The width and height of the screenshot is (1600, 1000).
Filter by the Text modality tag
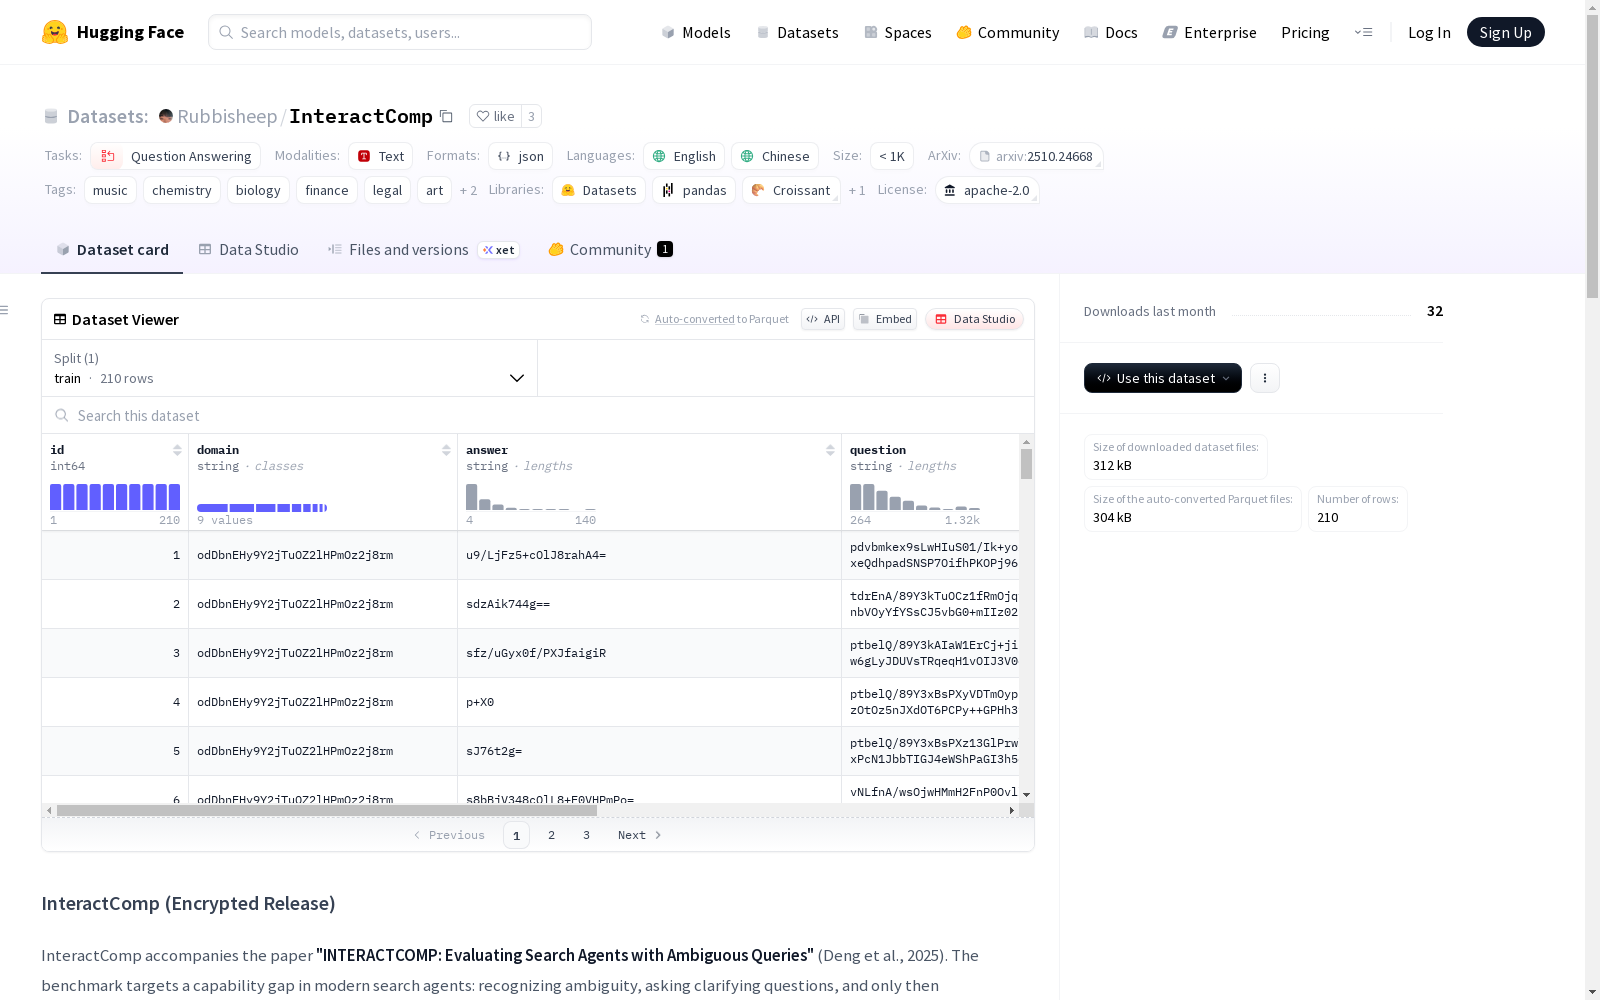381,156
